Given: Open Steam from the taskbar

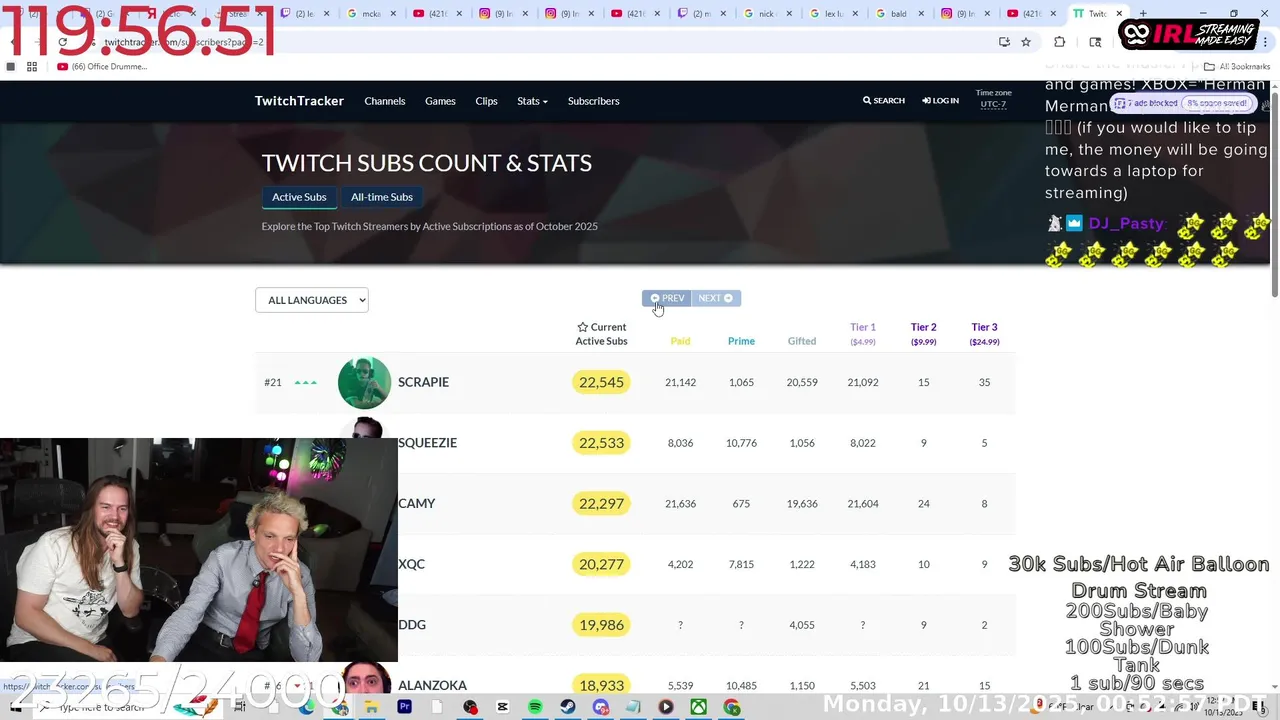Looking at the screenshot, I should click(x=568, y=707).
